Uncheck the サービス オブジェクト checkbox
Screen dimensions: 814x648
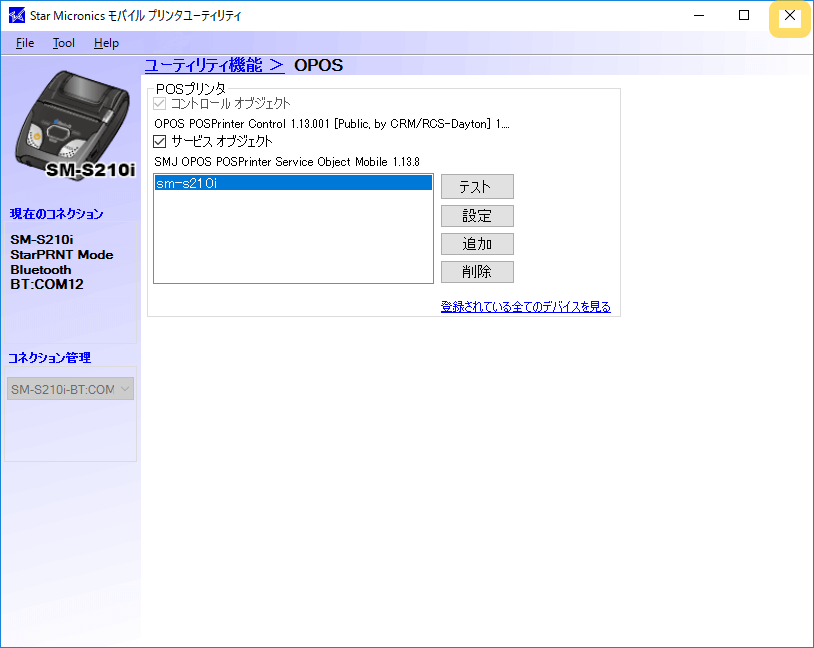click(x=160, y=142)
